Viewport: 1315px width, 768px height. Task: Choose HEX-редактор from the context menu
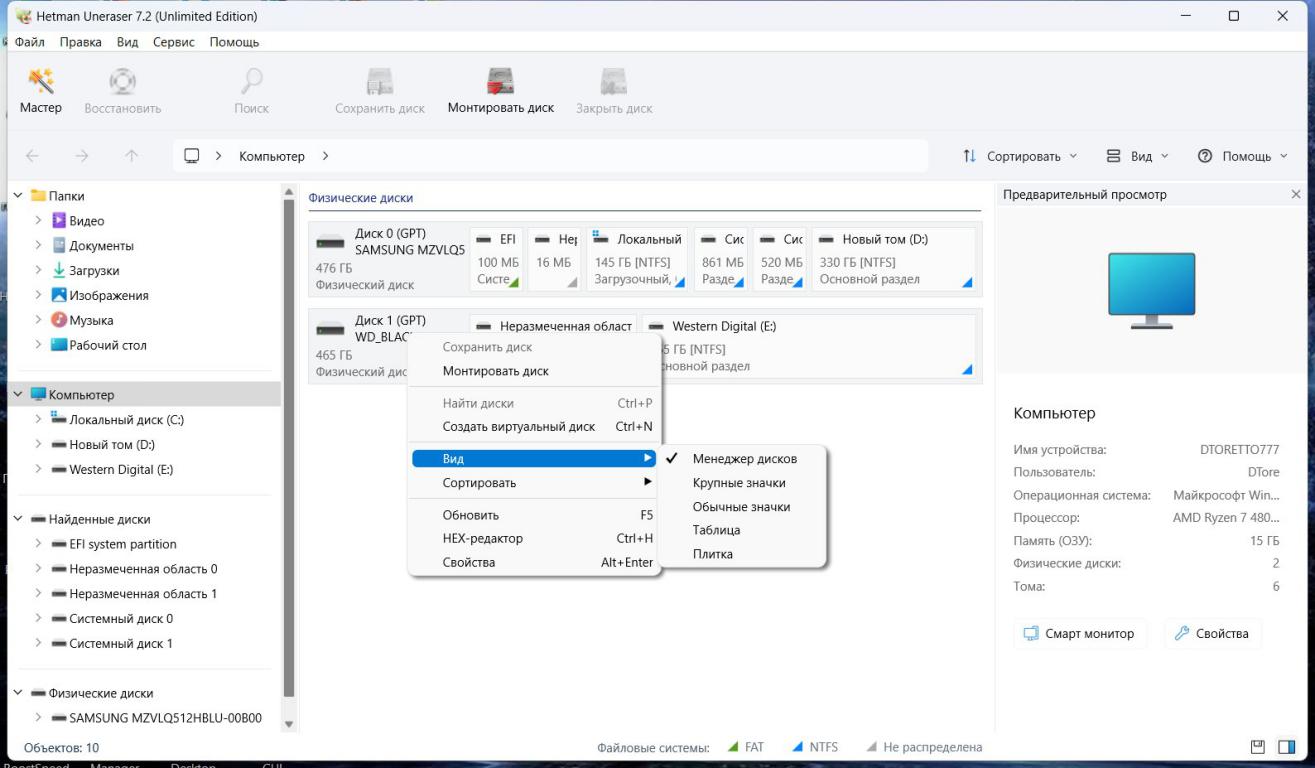(482, 538)
